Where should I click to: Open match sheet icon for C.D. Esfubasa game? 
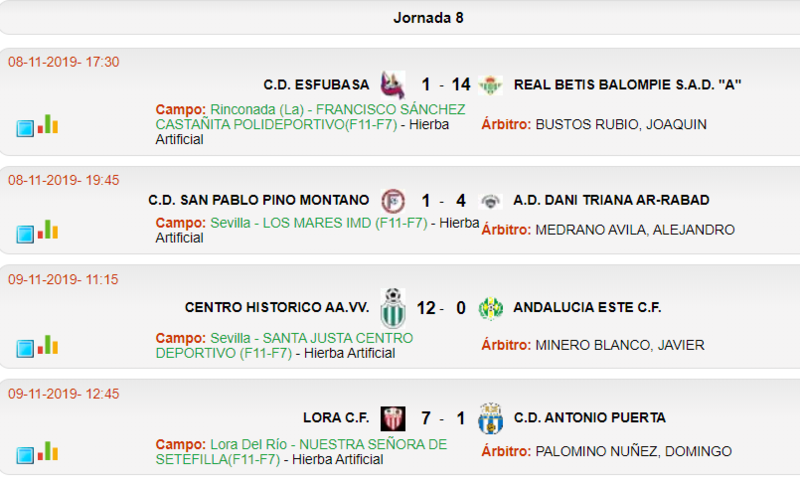[x=25, y=128]
